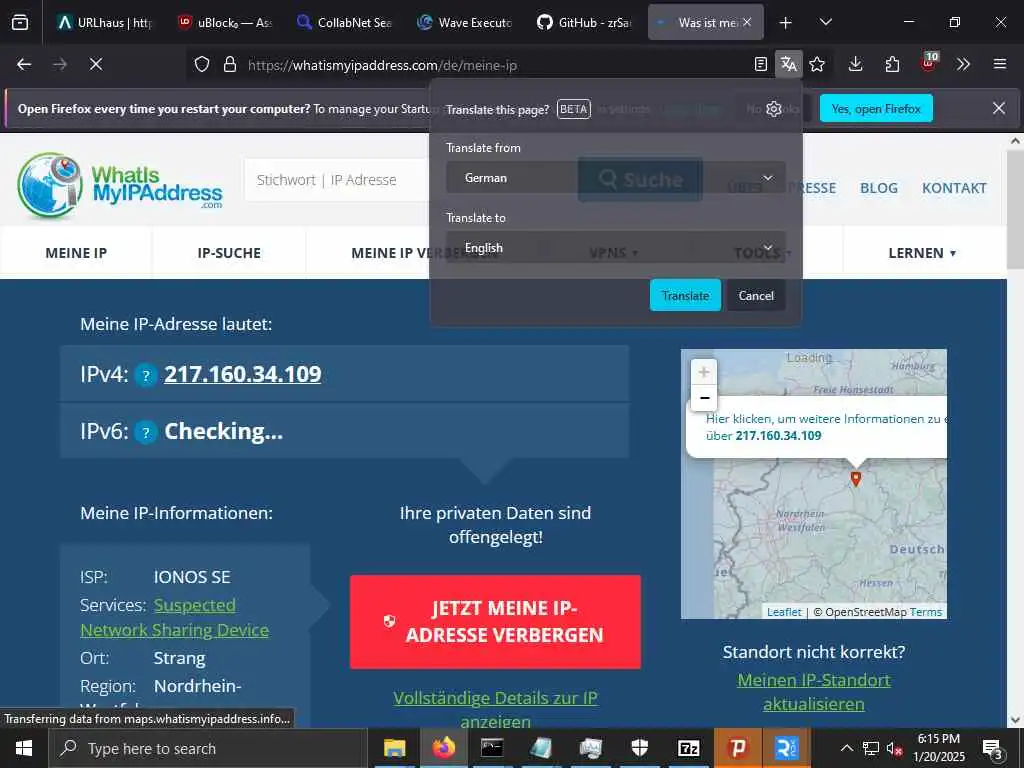Click the red location pin on map
This screenshot has height=768, width=1024.
point(856,479)
